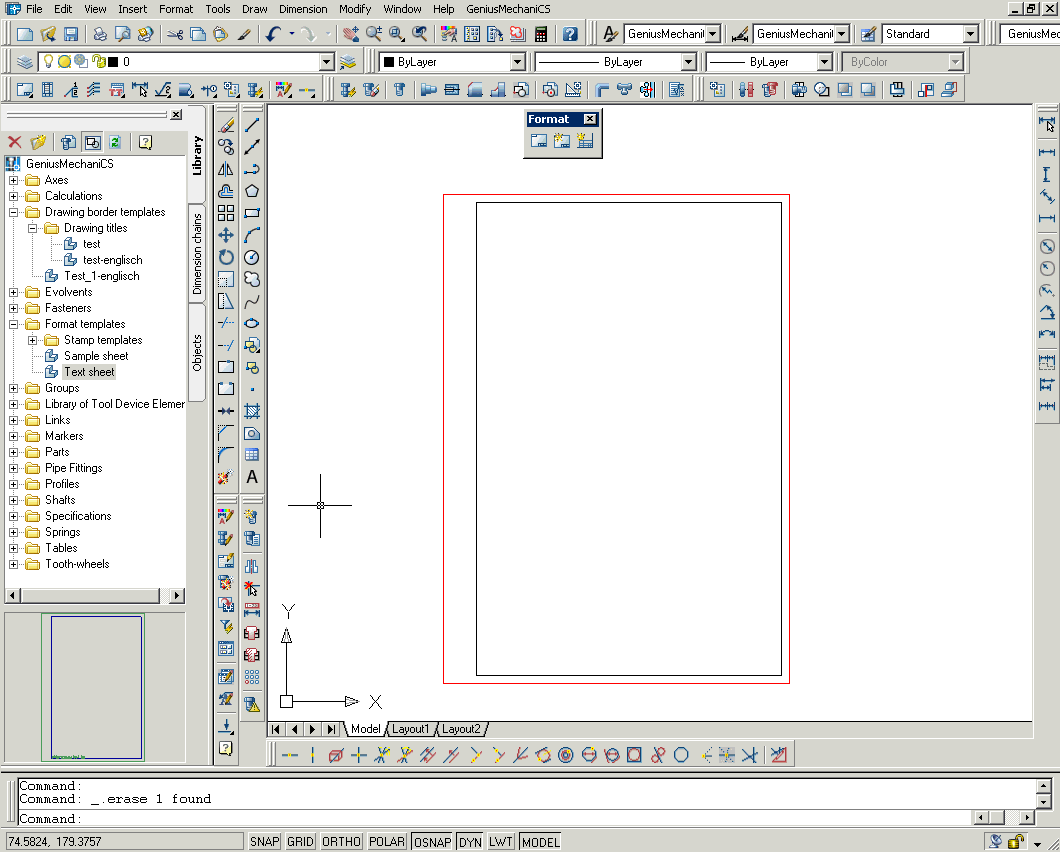Click the Layer Properties Manager icon
The height and width of the screenshot is (852, 1060).
pos(25,62)
